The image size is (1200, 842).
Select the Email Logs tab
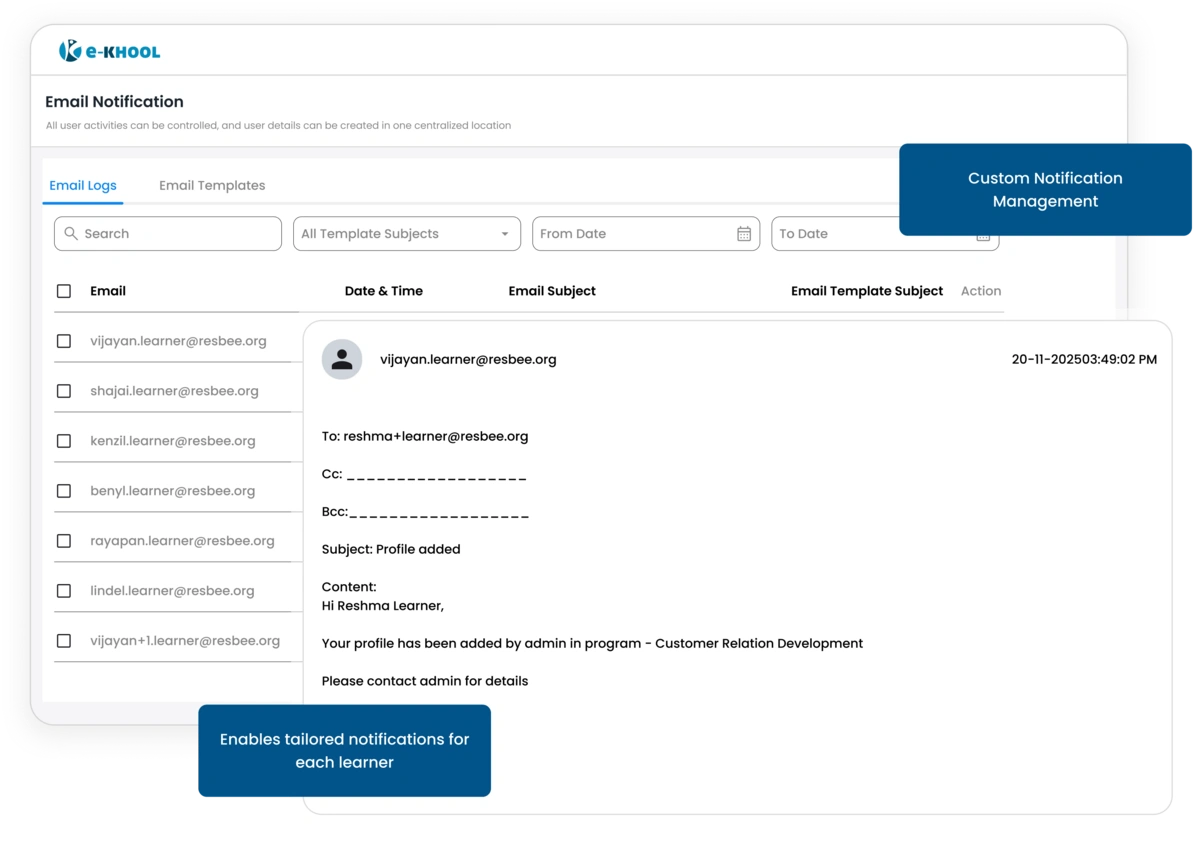(x=83, y=185)
